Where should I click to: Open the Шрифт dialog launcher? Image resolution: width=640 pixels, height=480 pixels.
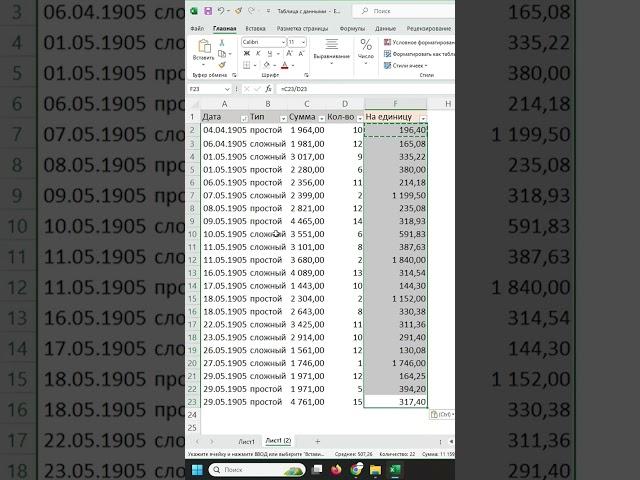pos(306,75)
